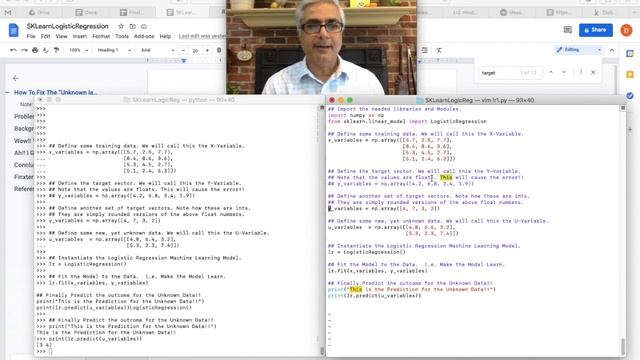
Task: Open comment history icon near Share
Action: pyautogui.click(x=567, y=30)
